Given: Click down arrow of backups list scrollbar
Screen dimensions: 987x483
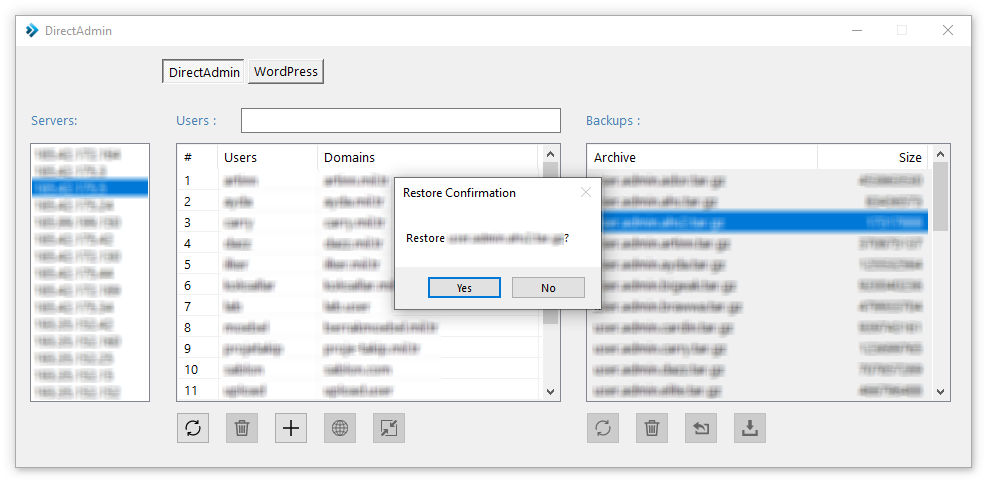Looking at the screenshot, I should (x=940, y=392).
